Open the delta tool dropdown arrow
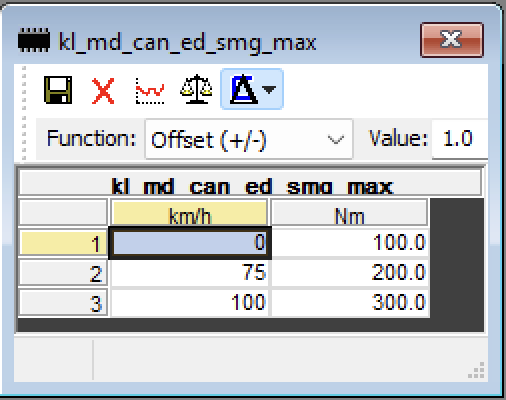The image size is (506, 400). tap(269, 89)
